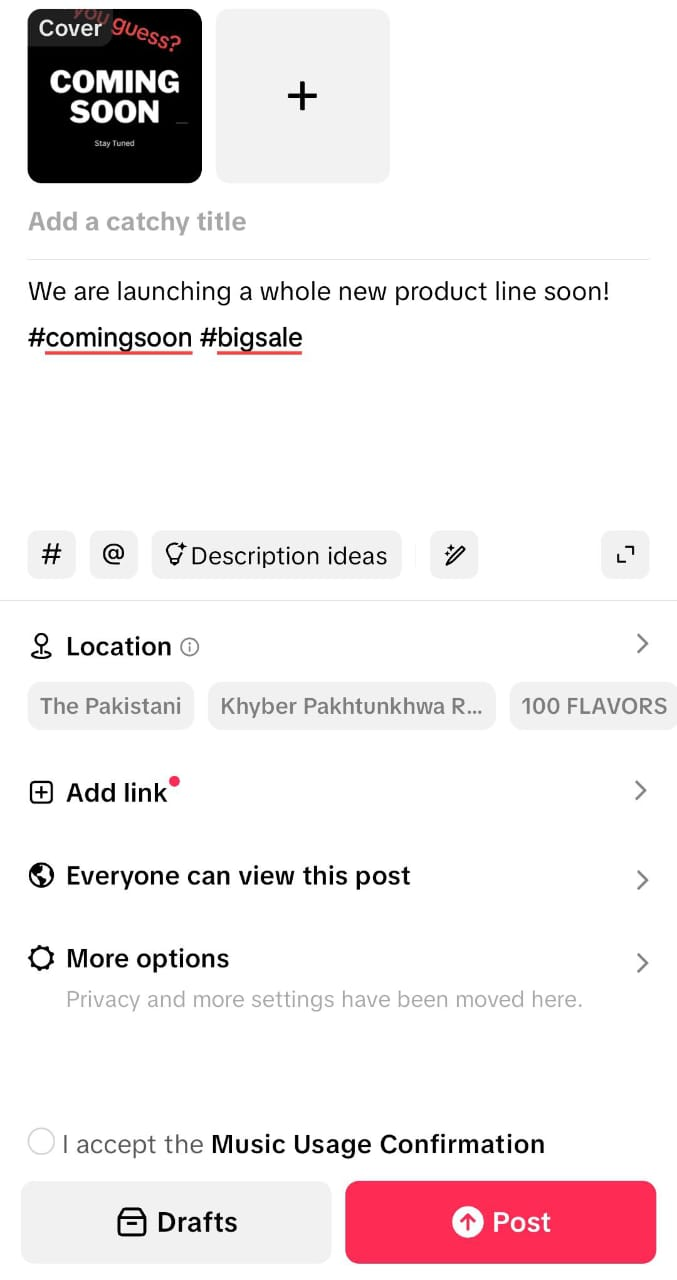The width and height of the screenshot is (677, 1280).
Task: Expand the caption editor with the fullscreen icon
Action: click(x=624, y=555)
